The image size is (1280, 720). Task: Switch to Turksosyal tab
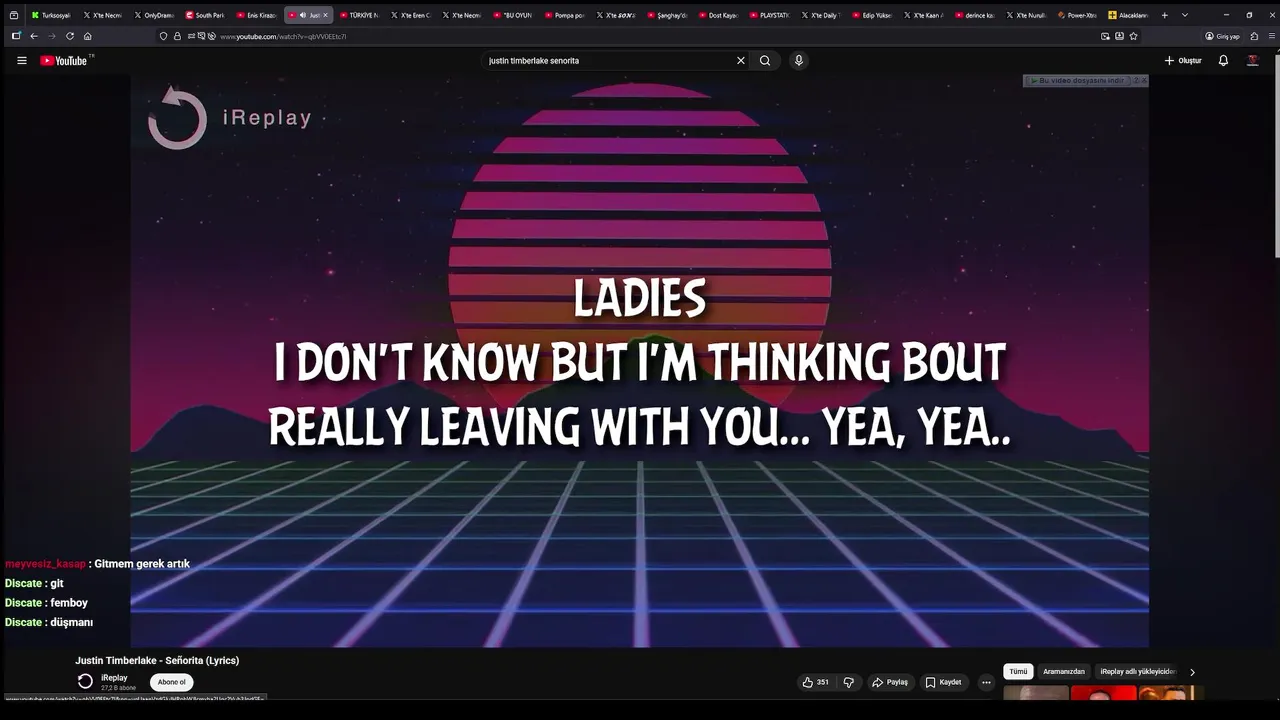(51, 15)
